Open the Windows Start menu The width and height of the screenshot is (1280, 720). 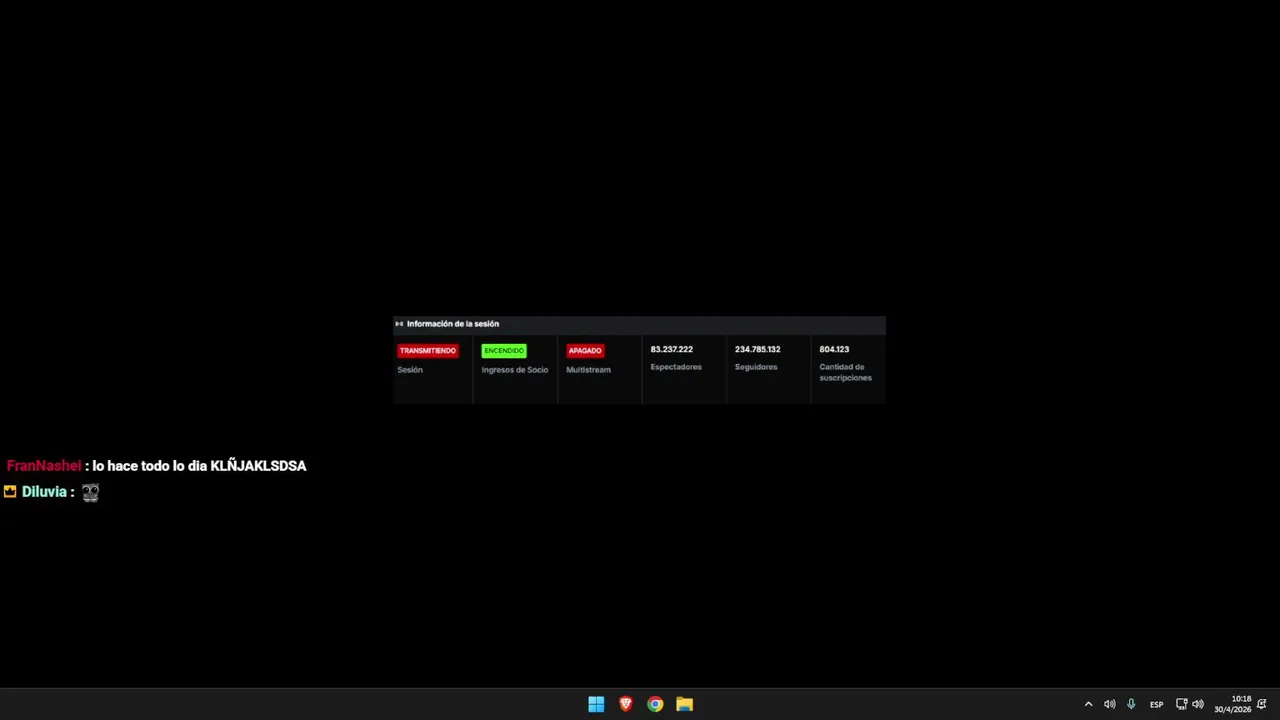[596, 704]
